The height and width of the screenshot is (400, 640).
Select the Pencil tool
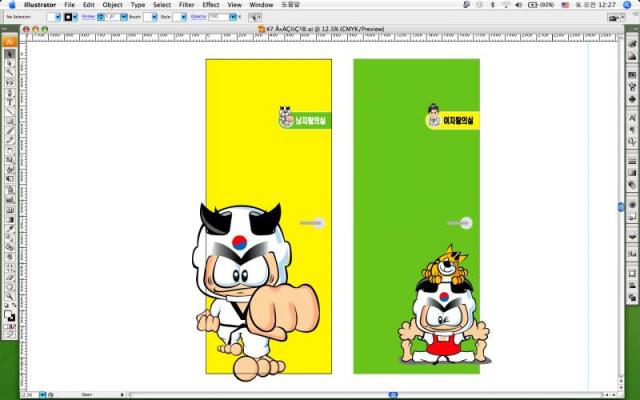pyautogui.click(x=10, y=140)
